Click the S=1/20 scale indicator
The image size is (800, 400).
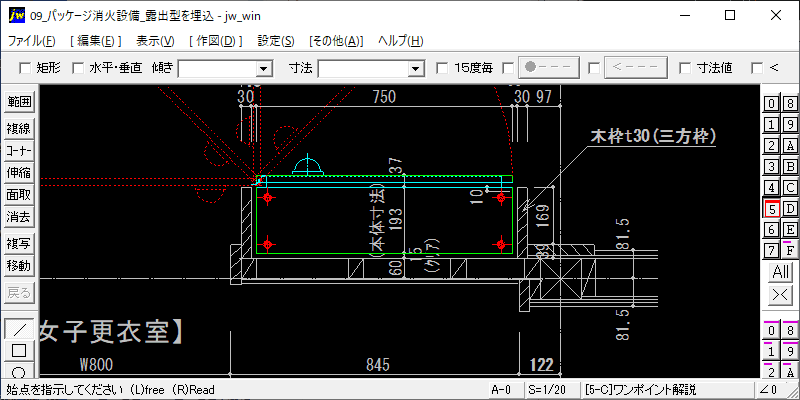click(548, 388)
